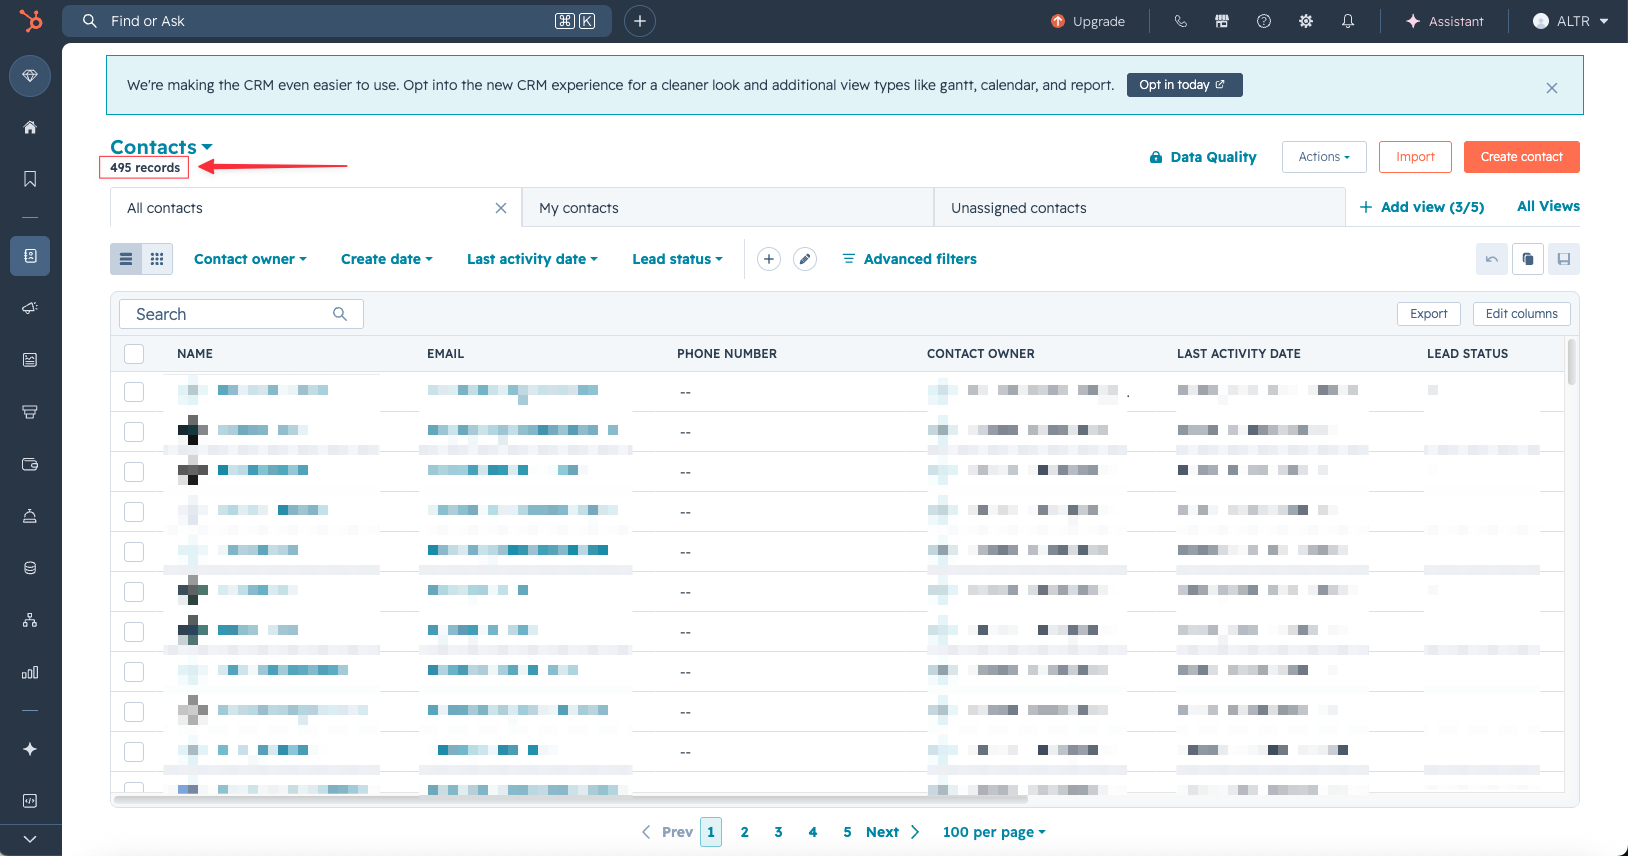
Task: Click the plus quick-create button in top bar
Action: [640, 21]
